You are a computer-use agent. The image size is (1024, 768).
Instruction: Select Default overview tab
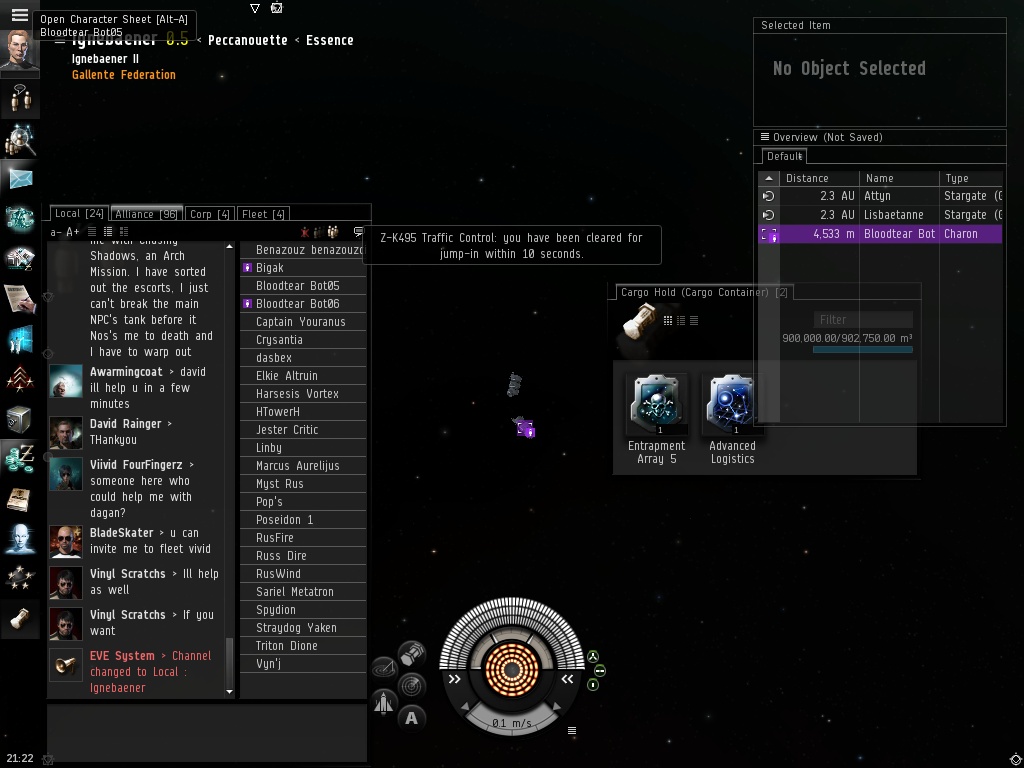point(784,156)
